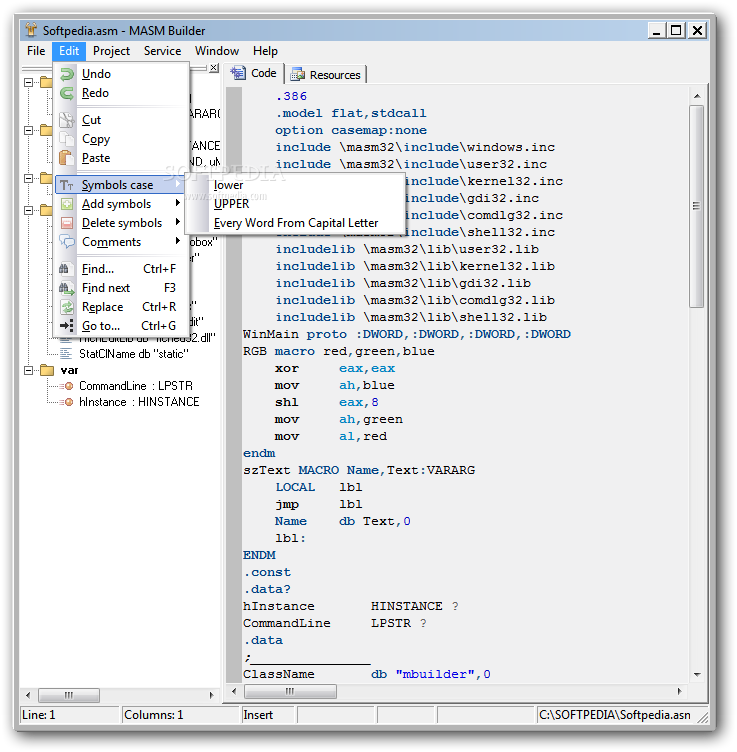Select Go to... Ctrl+G menu entry
737x752 pixels.
(120, 326)
